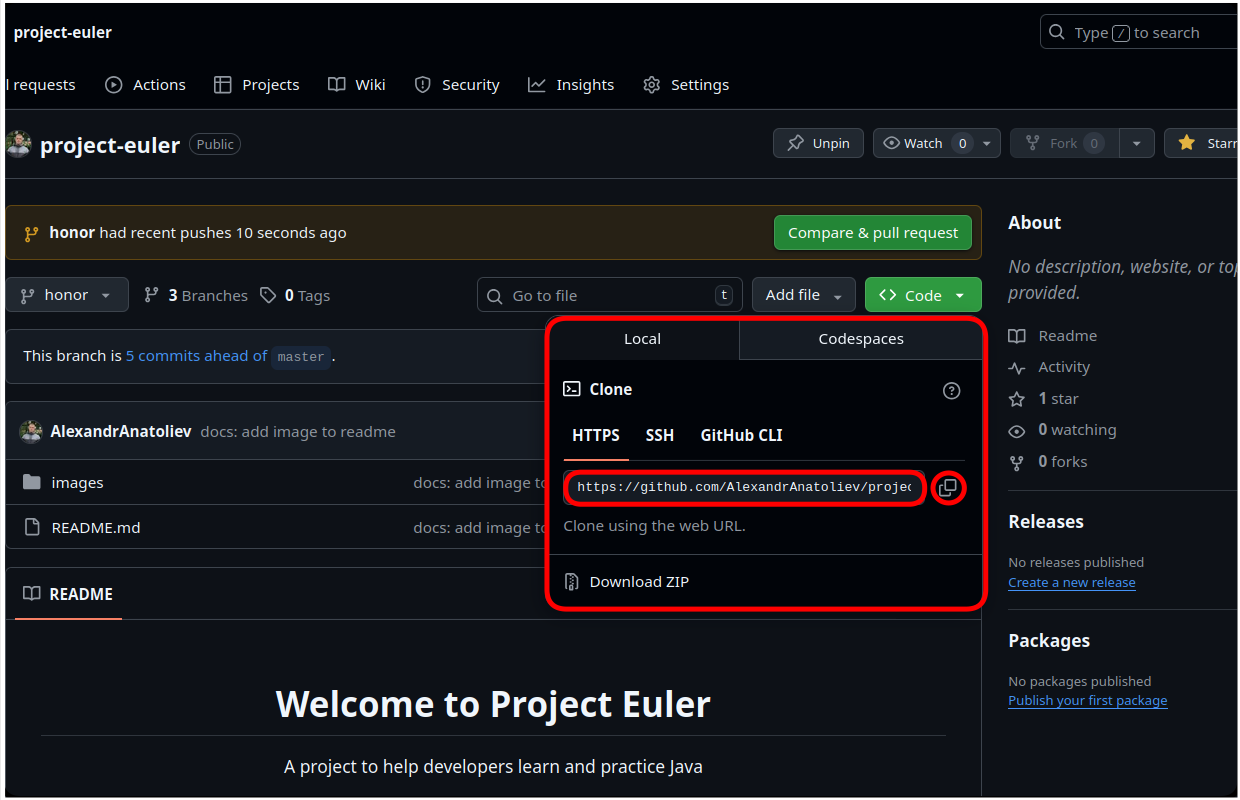Expand the Add file dropdown

coord(803,295)
